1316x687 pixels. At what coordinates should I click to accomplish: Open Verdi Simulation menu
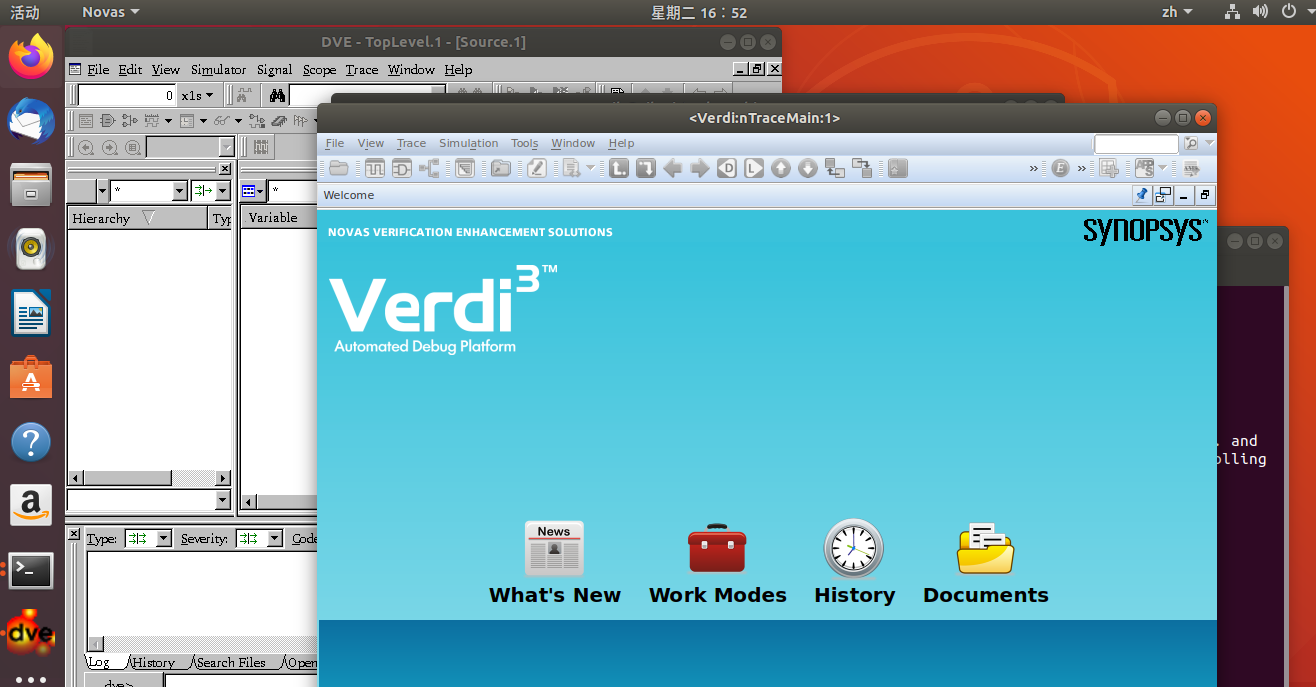[x=468, y=143]
